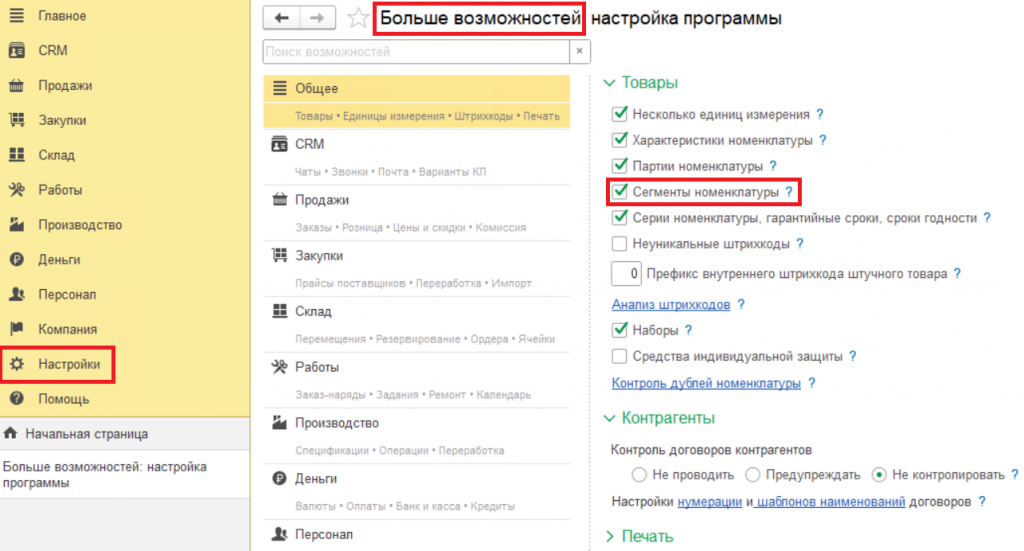The width and height of the screenshot is (1024, 551).
Task: Select the Не проводить radio option
Action: [x=639, y=475]
